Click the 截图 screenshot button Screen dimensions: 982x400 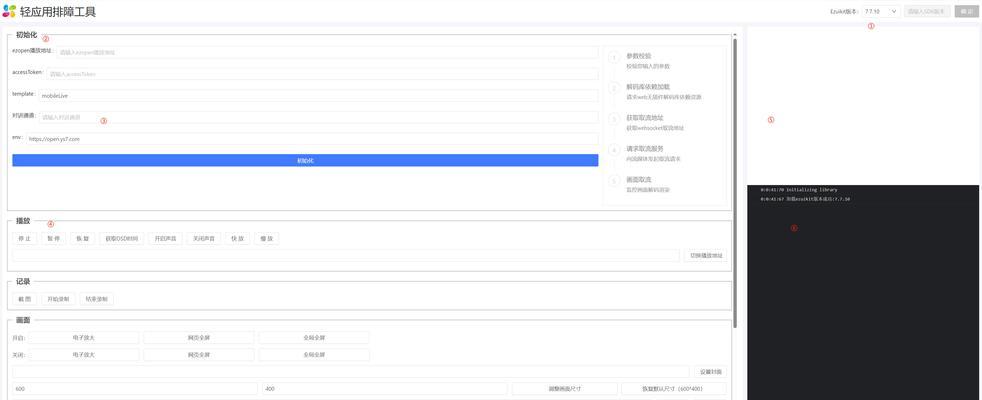coord(24,299)
